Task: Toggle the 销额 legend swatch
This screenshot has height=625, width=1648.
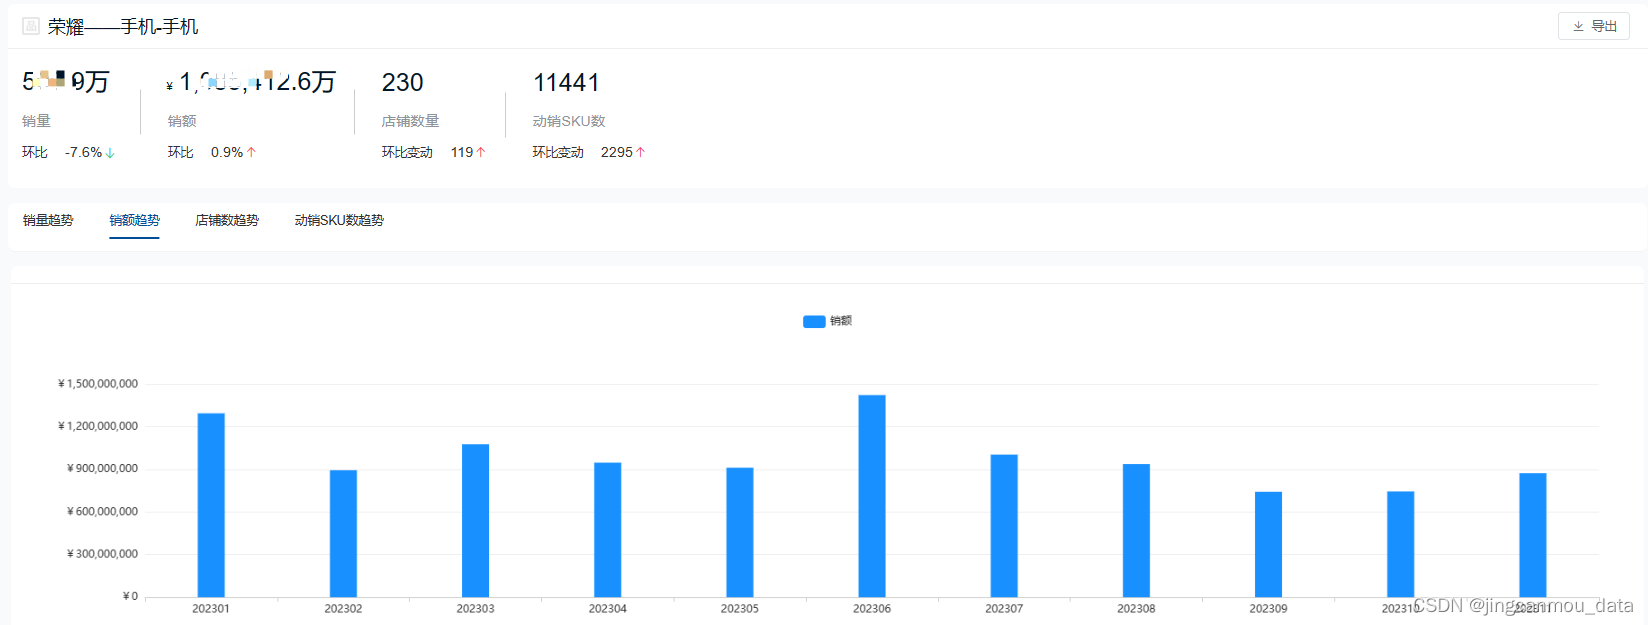Action: pyautogui.click(x=814, y=321)
